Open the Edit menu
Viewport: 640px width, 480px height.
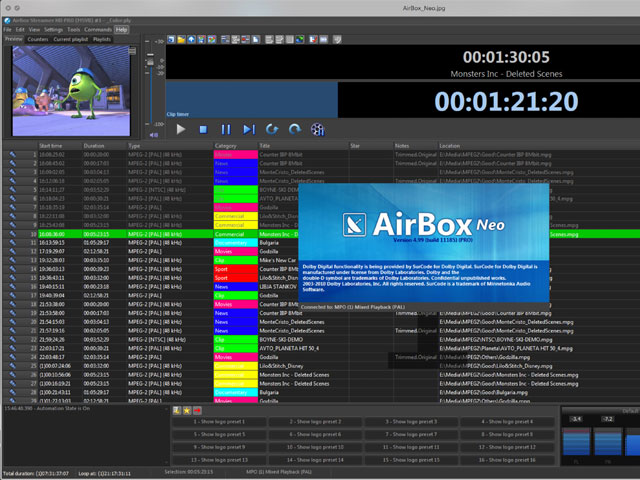(20, 29)
